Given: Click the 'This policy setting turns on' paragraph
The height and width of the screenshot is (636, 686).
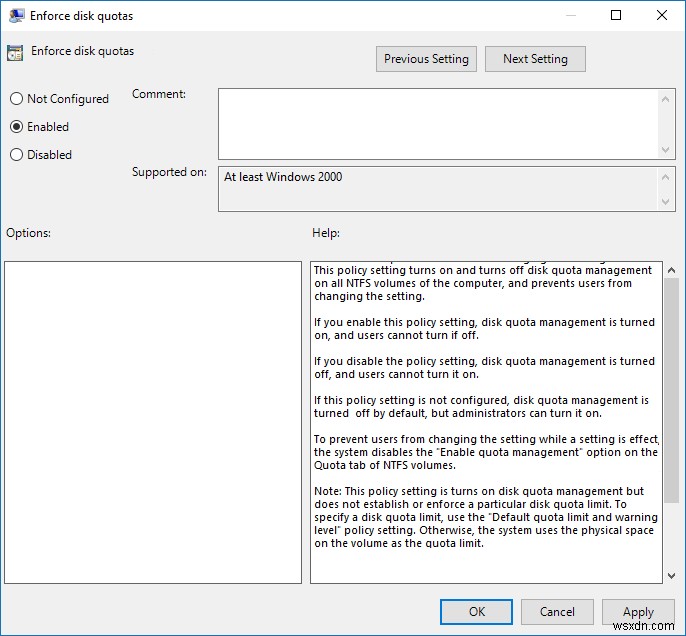Looking at the screenshot, I should tap(483, 283).
